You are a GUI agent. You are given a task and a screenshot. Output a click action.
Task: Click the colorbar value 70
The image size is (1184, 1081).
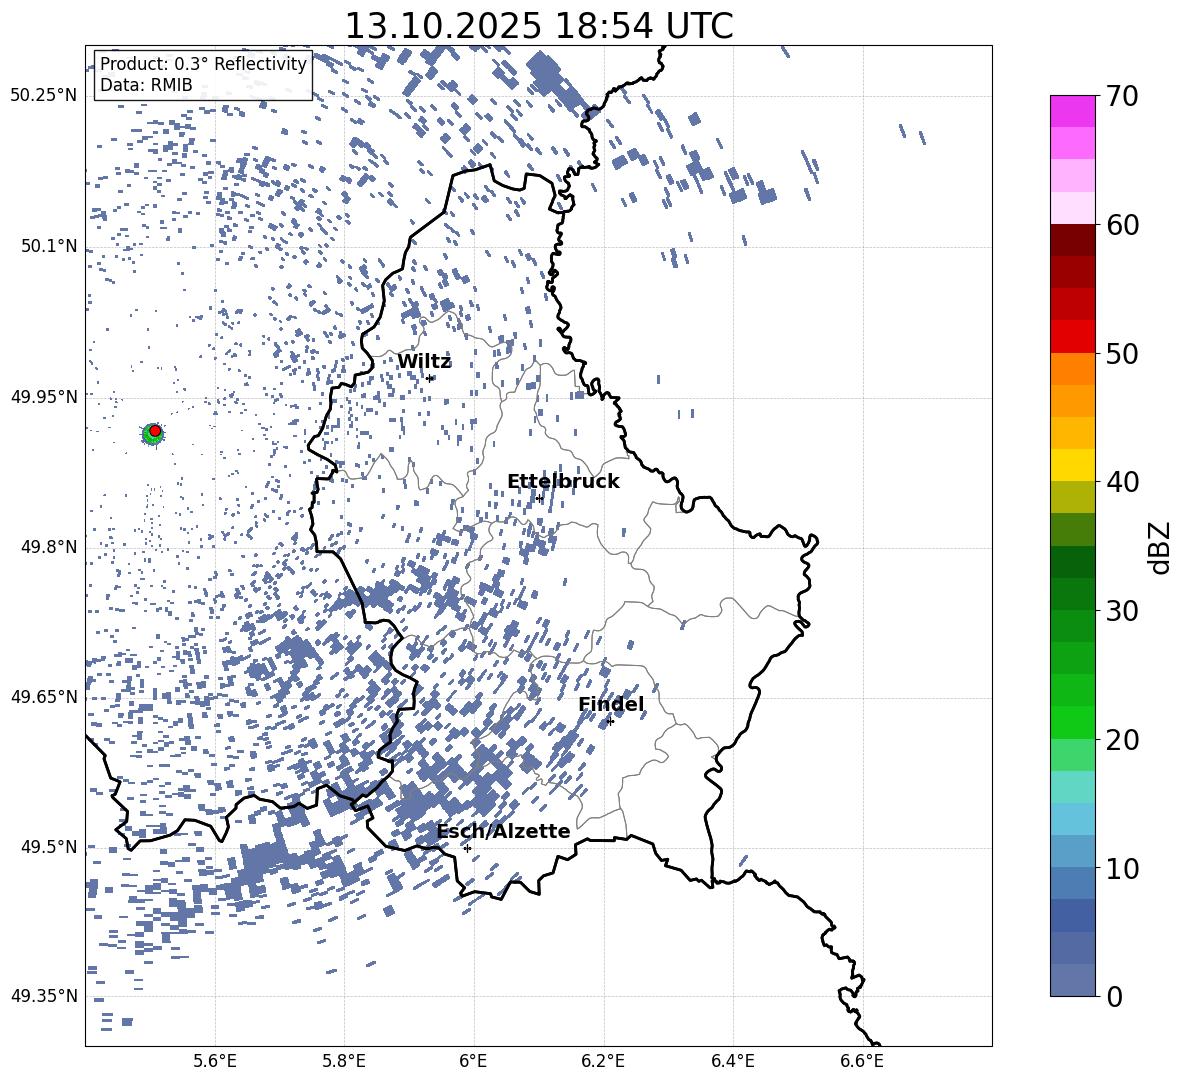click(1122, 96)
